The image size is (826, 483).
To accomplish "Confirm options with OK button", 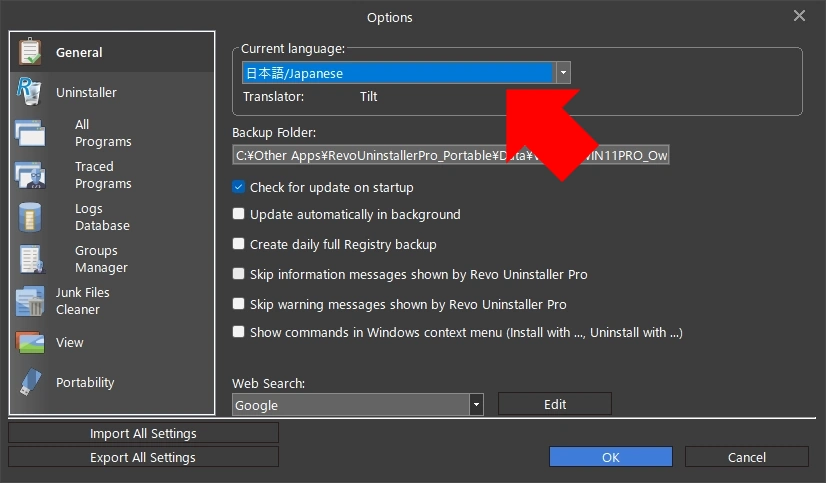I will (x=611, y=457).
